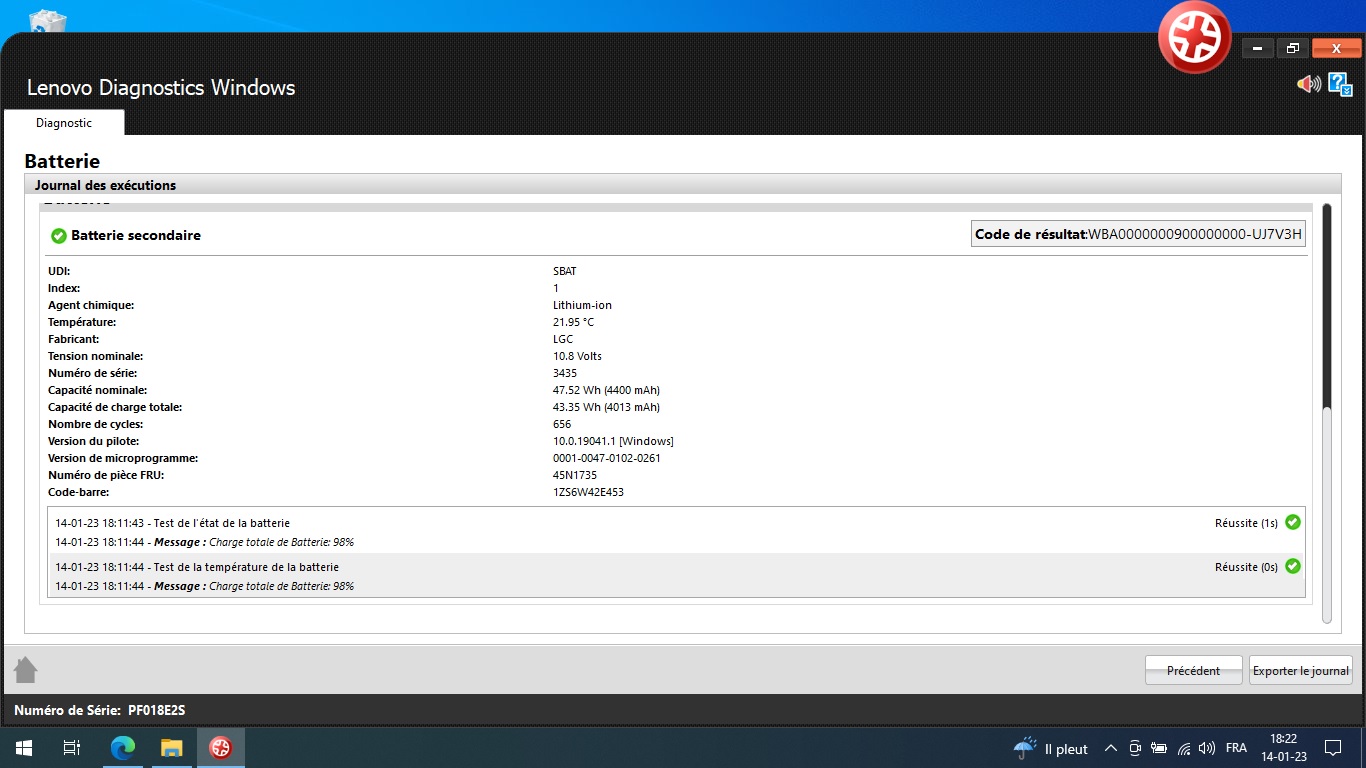Click green check beside Batterie secondaire

click(59, 236)
